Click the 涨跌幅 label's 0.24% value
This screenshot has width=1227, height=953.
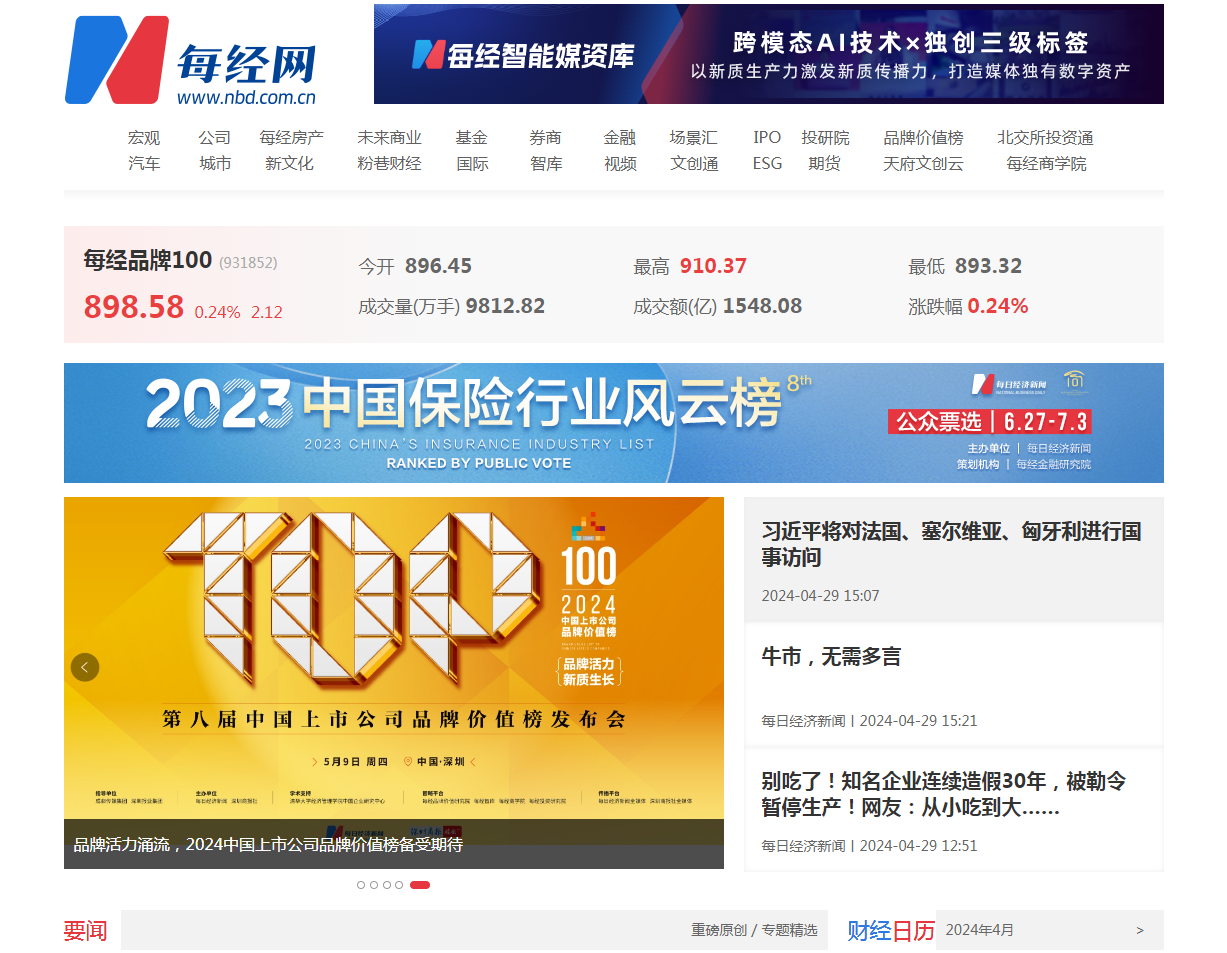[997, 306]
